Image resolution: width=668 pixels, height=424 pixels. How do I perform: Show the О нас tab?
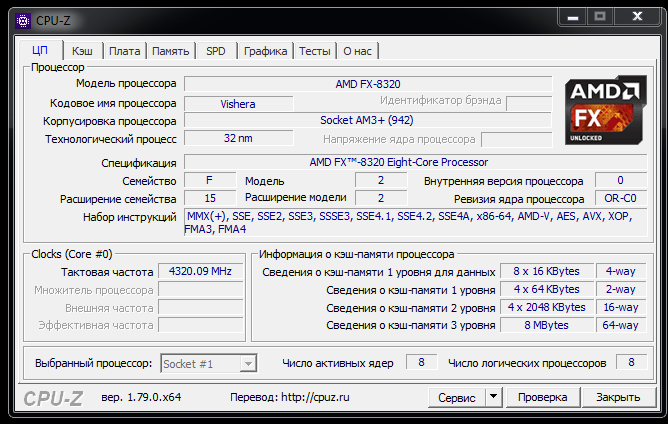coord(357,51)
